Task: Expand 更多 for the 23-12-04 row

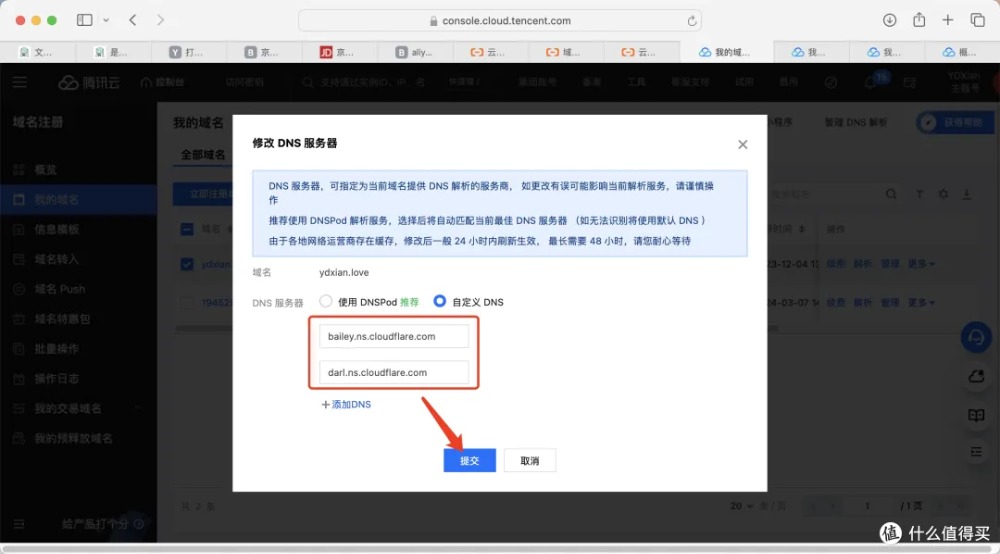Action: [921, 264]
